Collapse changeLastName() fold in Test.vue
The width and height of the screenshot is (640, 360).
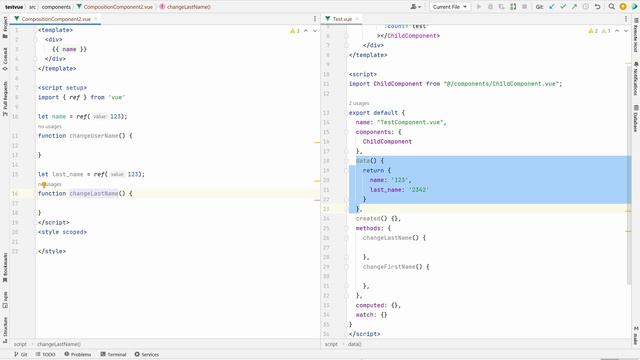point(347,238)
